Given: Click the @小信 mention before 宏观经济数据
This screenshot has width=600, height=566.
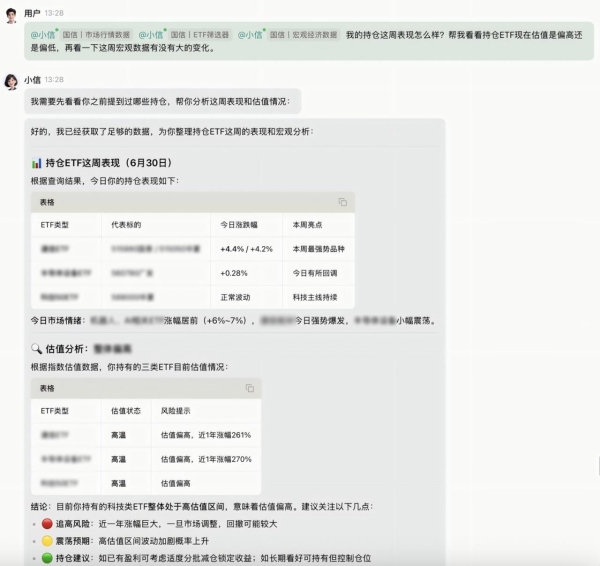Looking at the screenshot, I should pyautogui.click(x=251, y=35).
